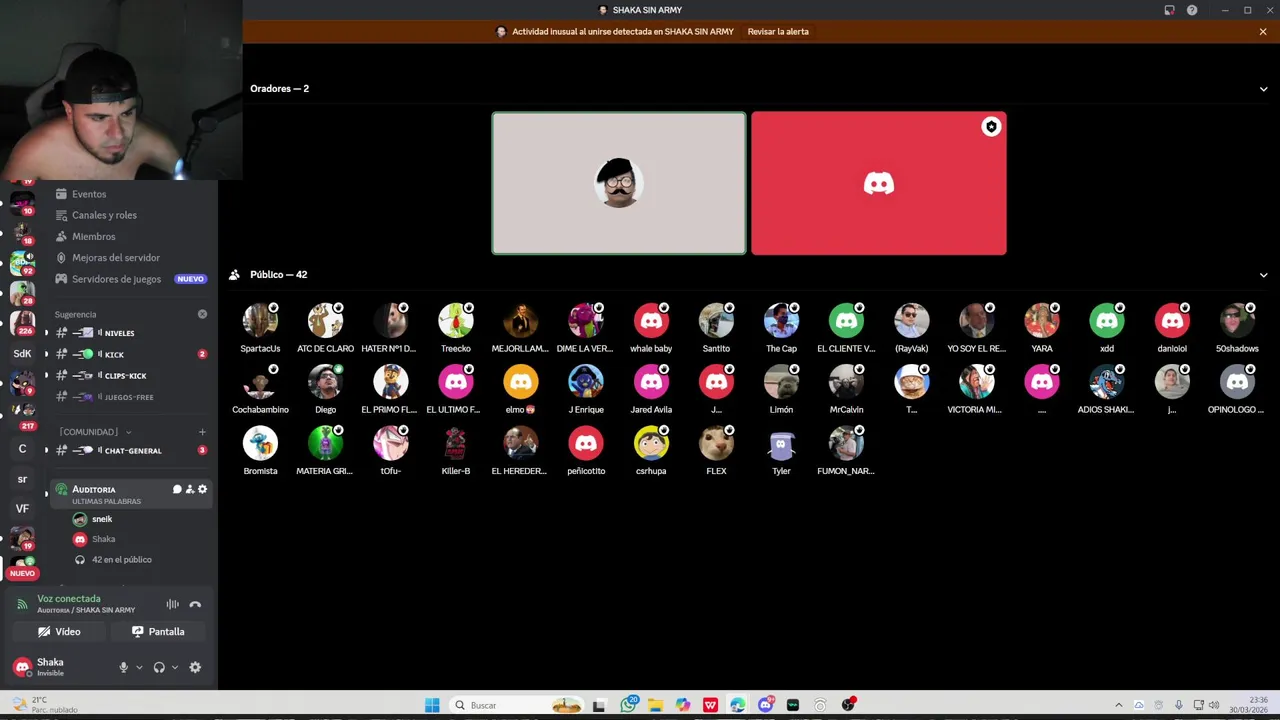The image size is (1280, 720).
Task: Click Revisar la alerta link
Action: coord(778,32)
